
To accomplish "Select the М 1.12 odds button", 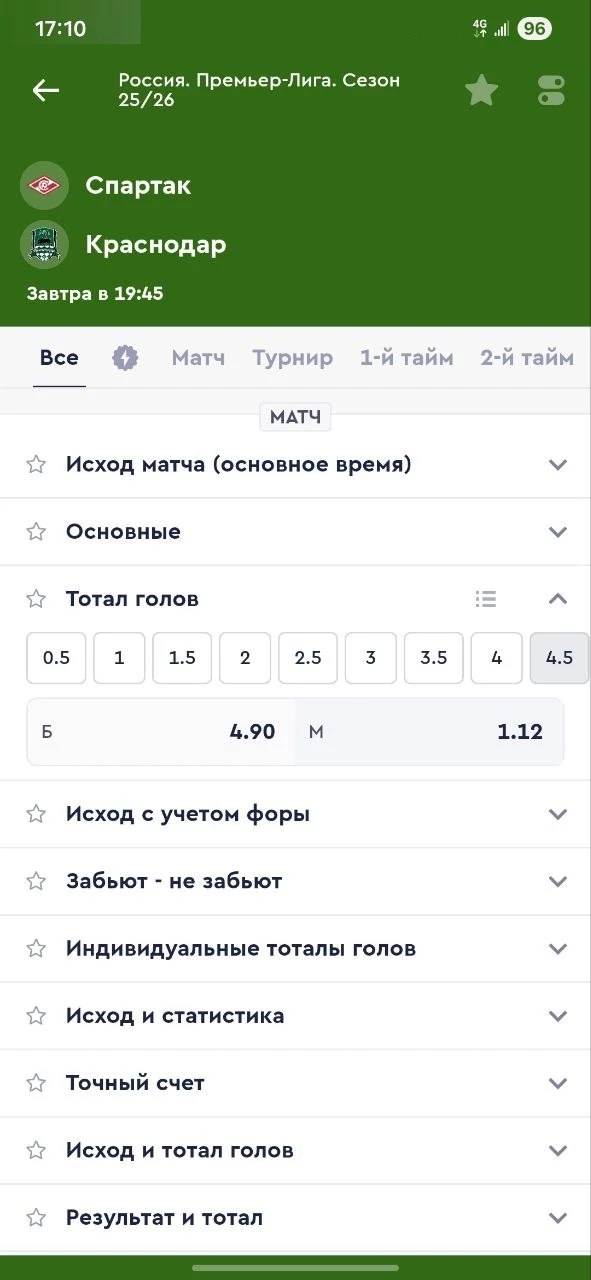I will [429, 731].
